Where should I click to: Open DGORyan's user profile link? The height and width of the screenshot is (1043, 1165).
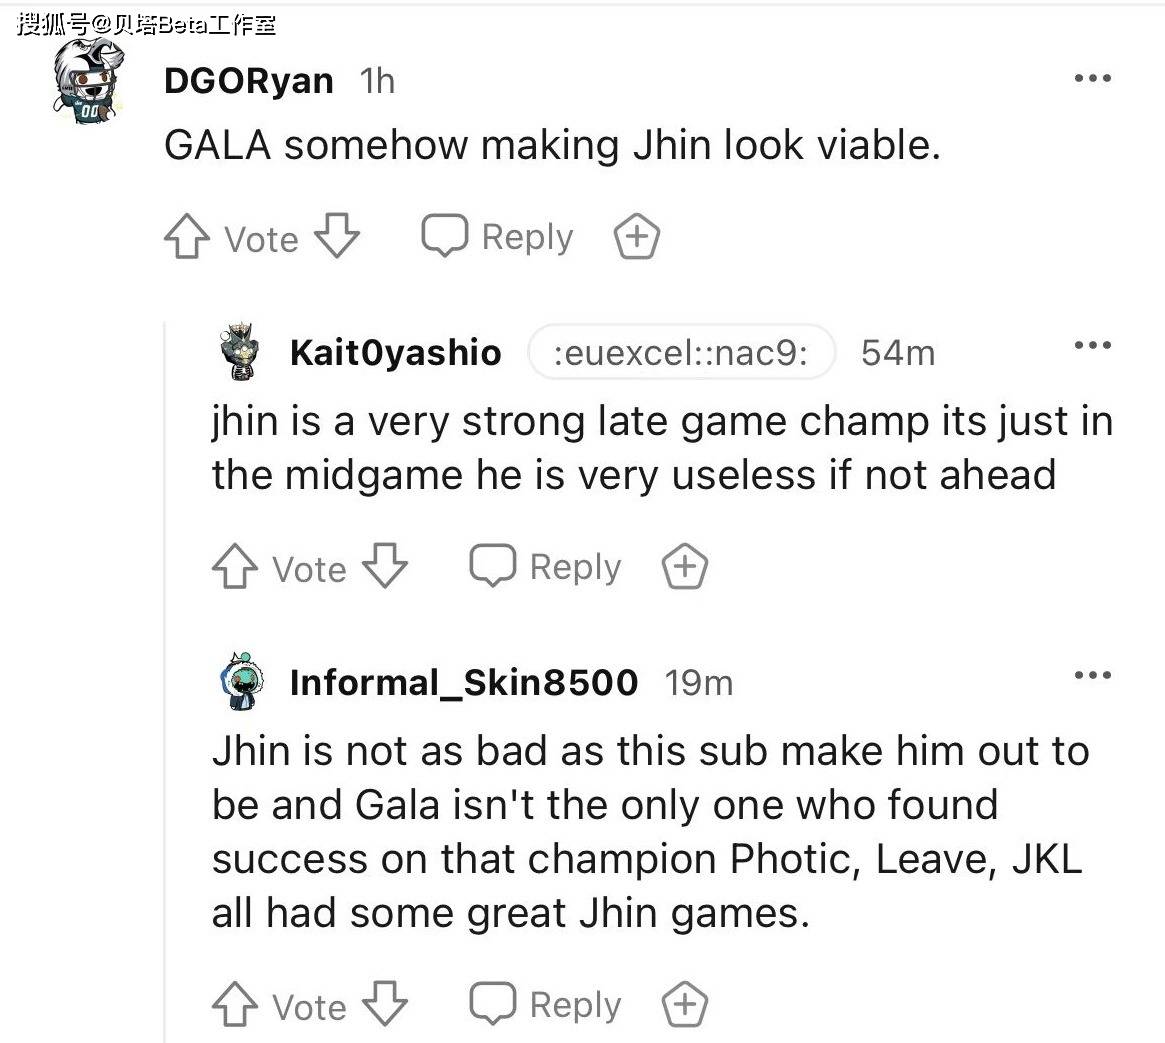tap(248, 80)
